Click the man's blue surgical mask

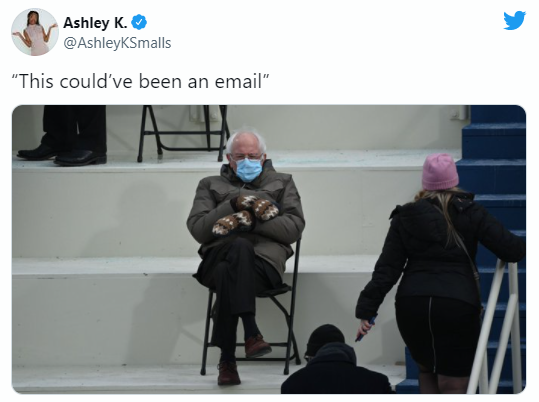[249, 170]
